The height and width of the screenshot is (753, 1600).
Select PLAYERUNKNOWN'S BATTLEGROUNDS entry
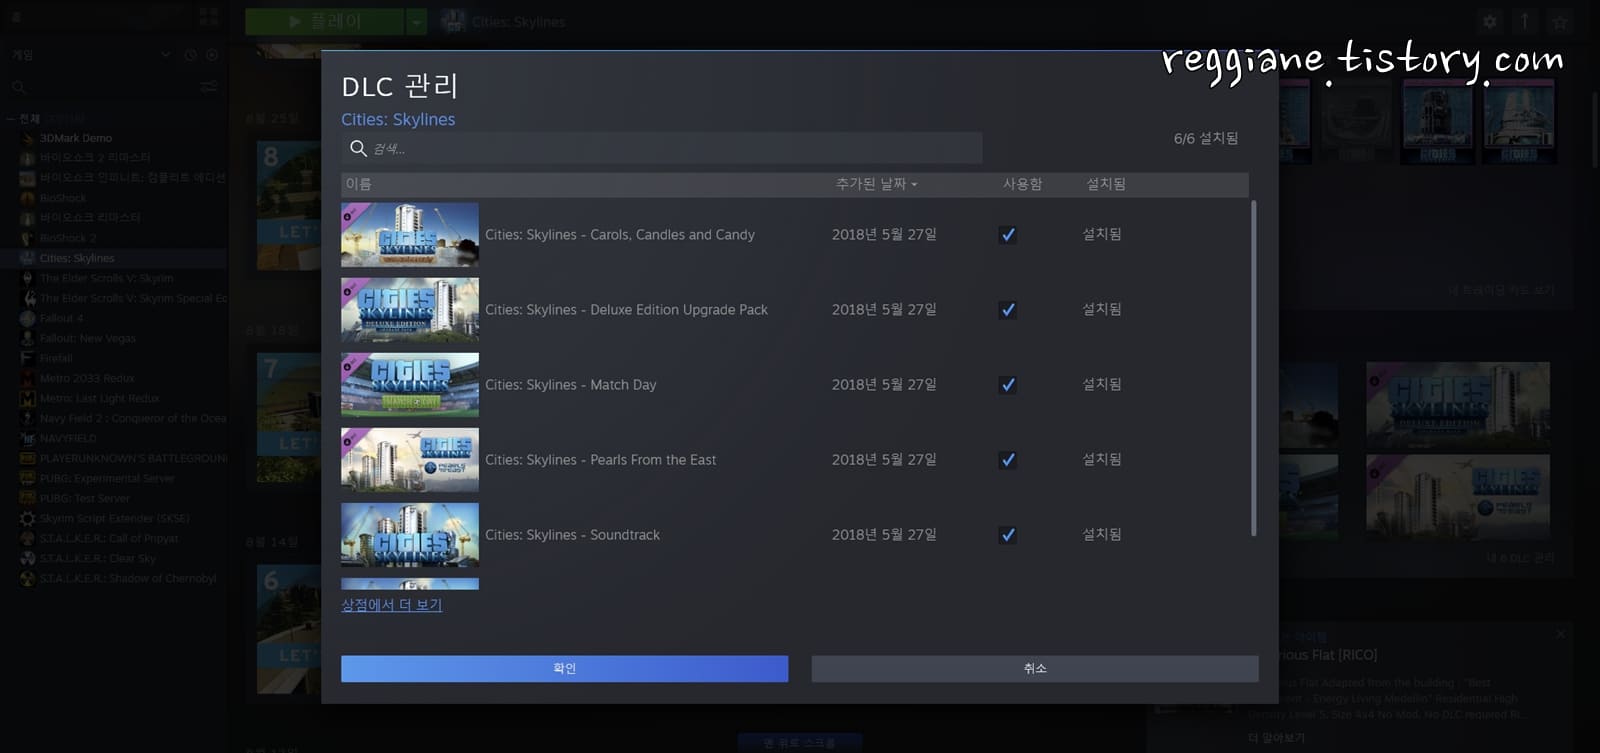tap(133, 458)
